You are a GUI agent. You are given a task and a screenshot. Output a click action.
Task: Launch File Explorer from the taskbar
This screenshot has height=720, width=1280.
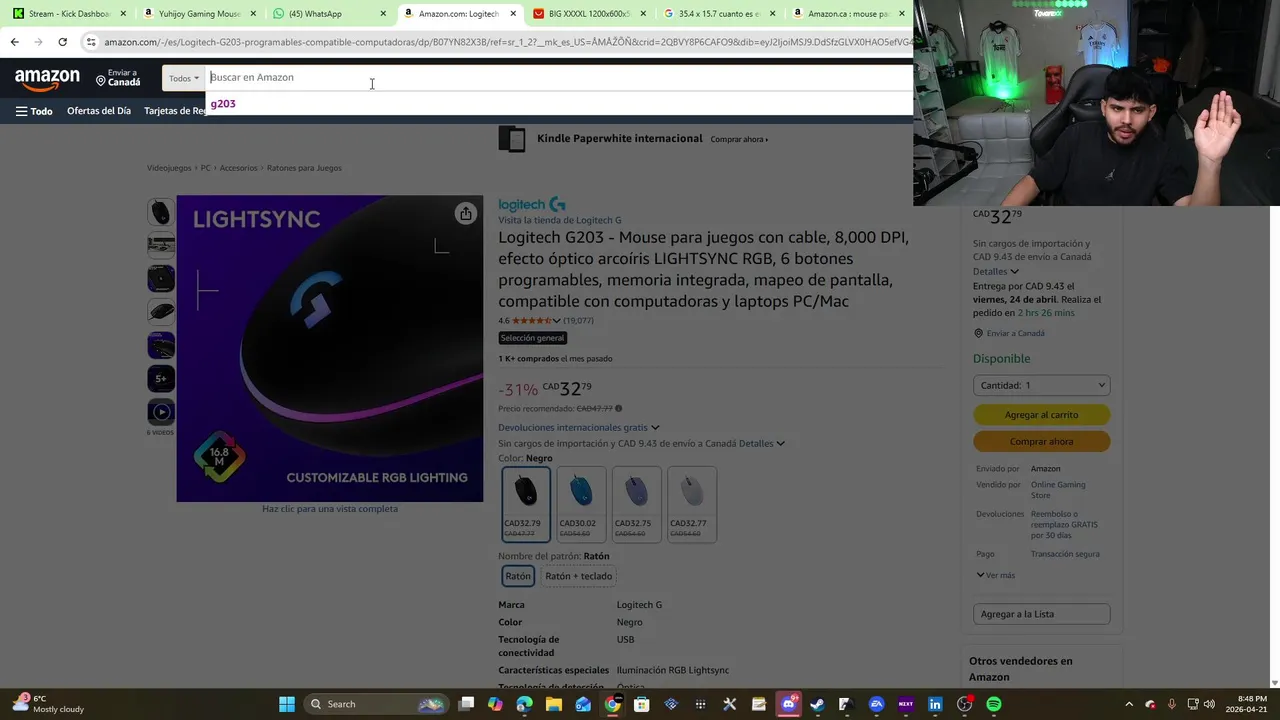coord(554,704)
